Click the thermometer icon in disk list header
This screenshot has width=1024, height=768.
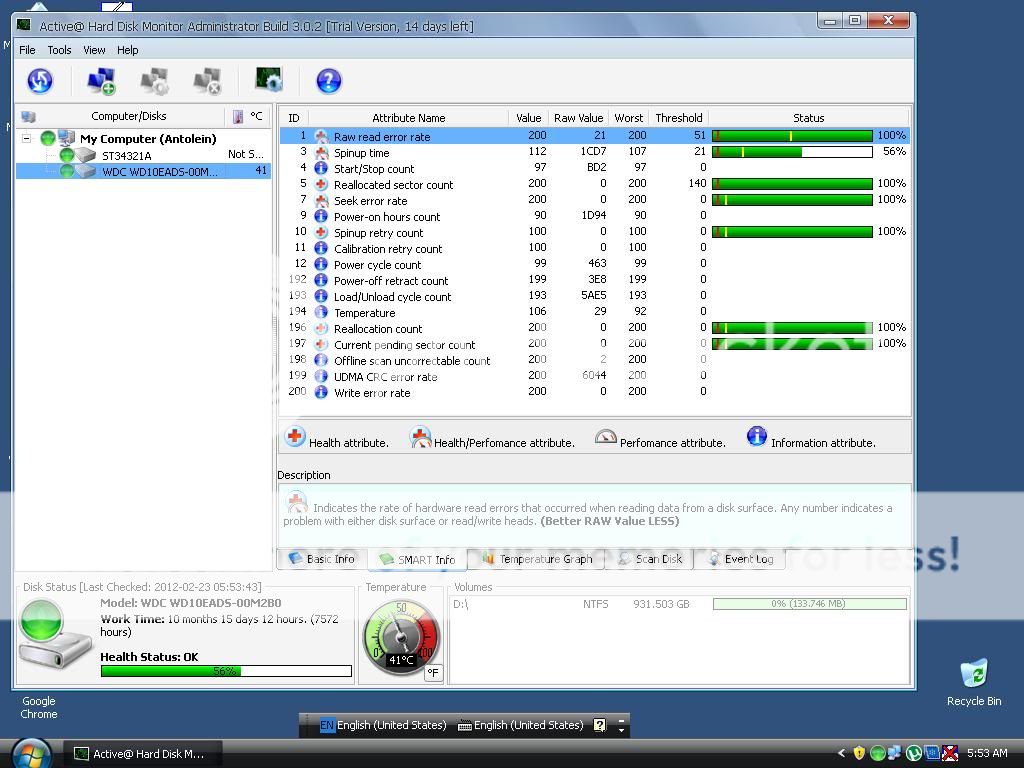pyautogui.click(x=238, y=117)
